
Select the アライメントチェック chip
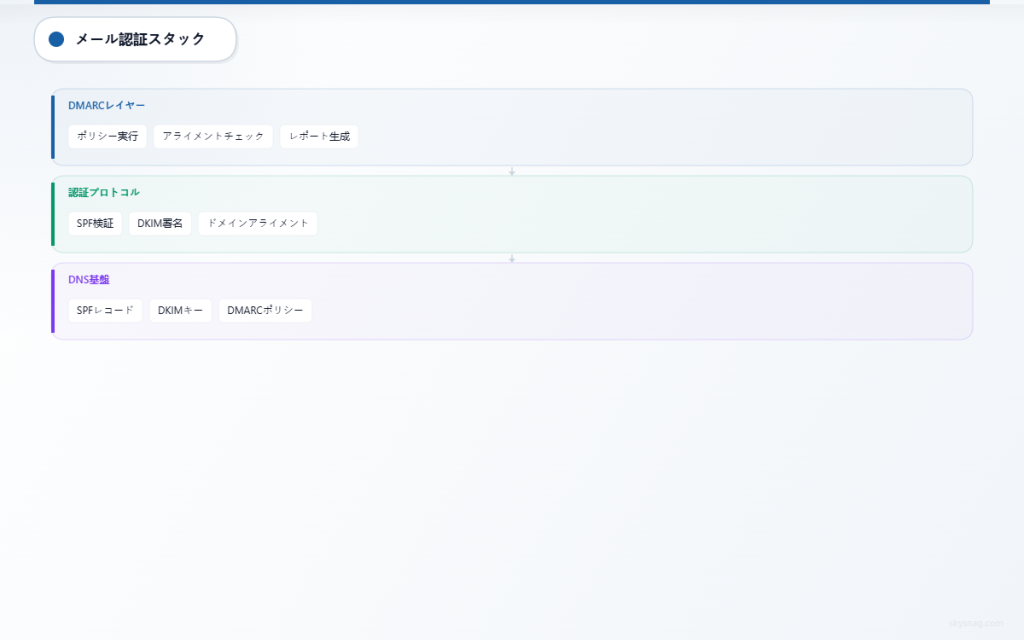point(213,136)
